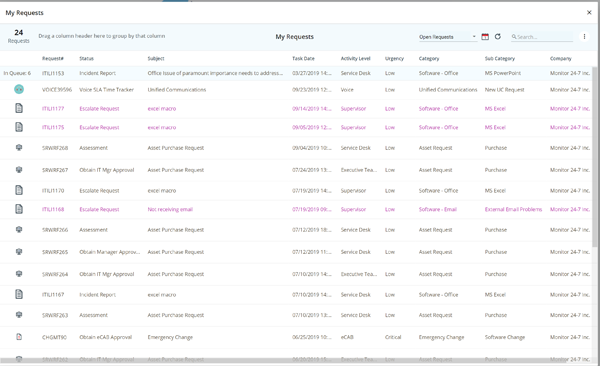
Task: Click the Office issue of paramount importance subject
Action: tap(215, 73)
